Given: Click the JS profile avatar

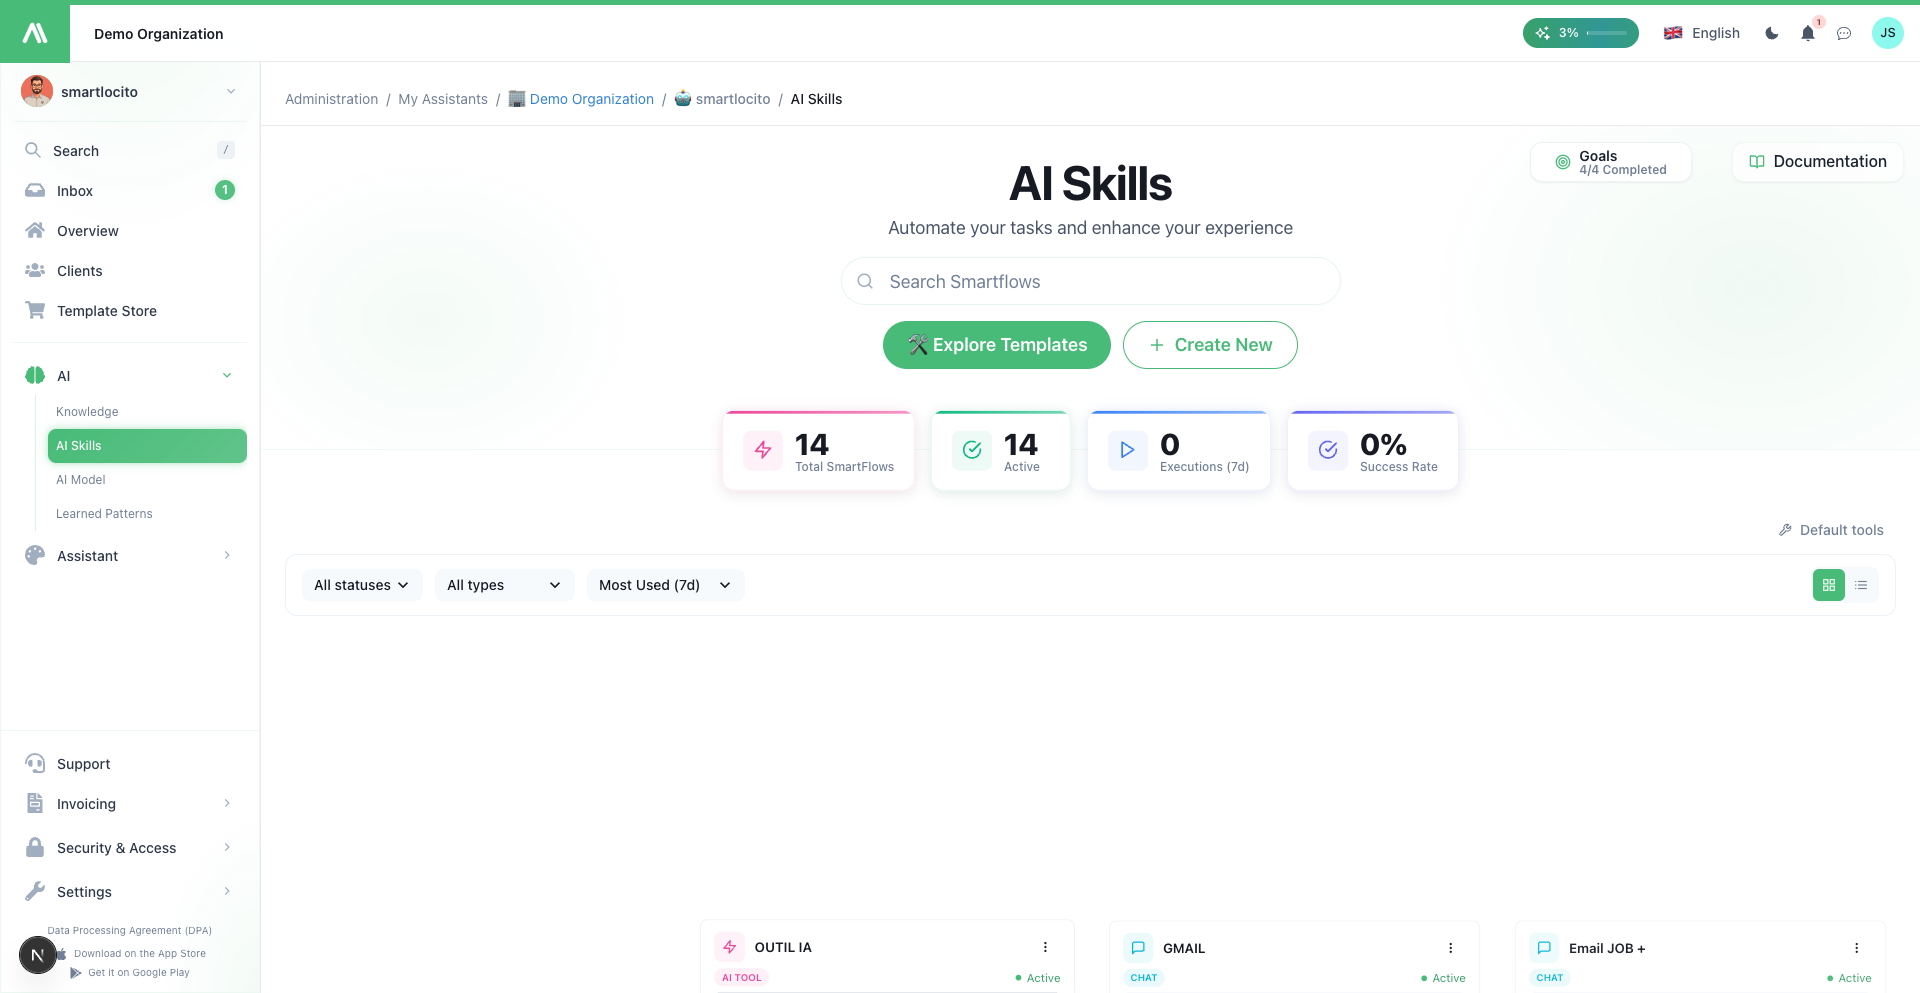Looking at the screenshot, I should click(x=1888, y=33).
